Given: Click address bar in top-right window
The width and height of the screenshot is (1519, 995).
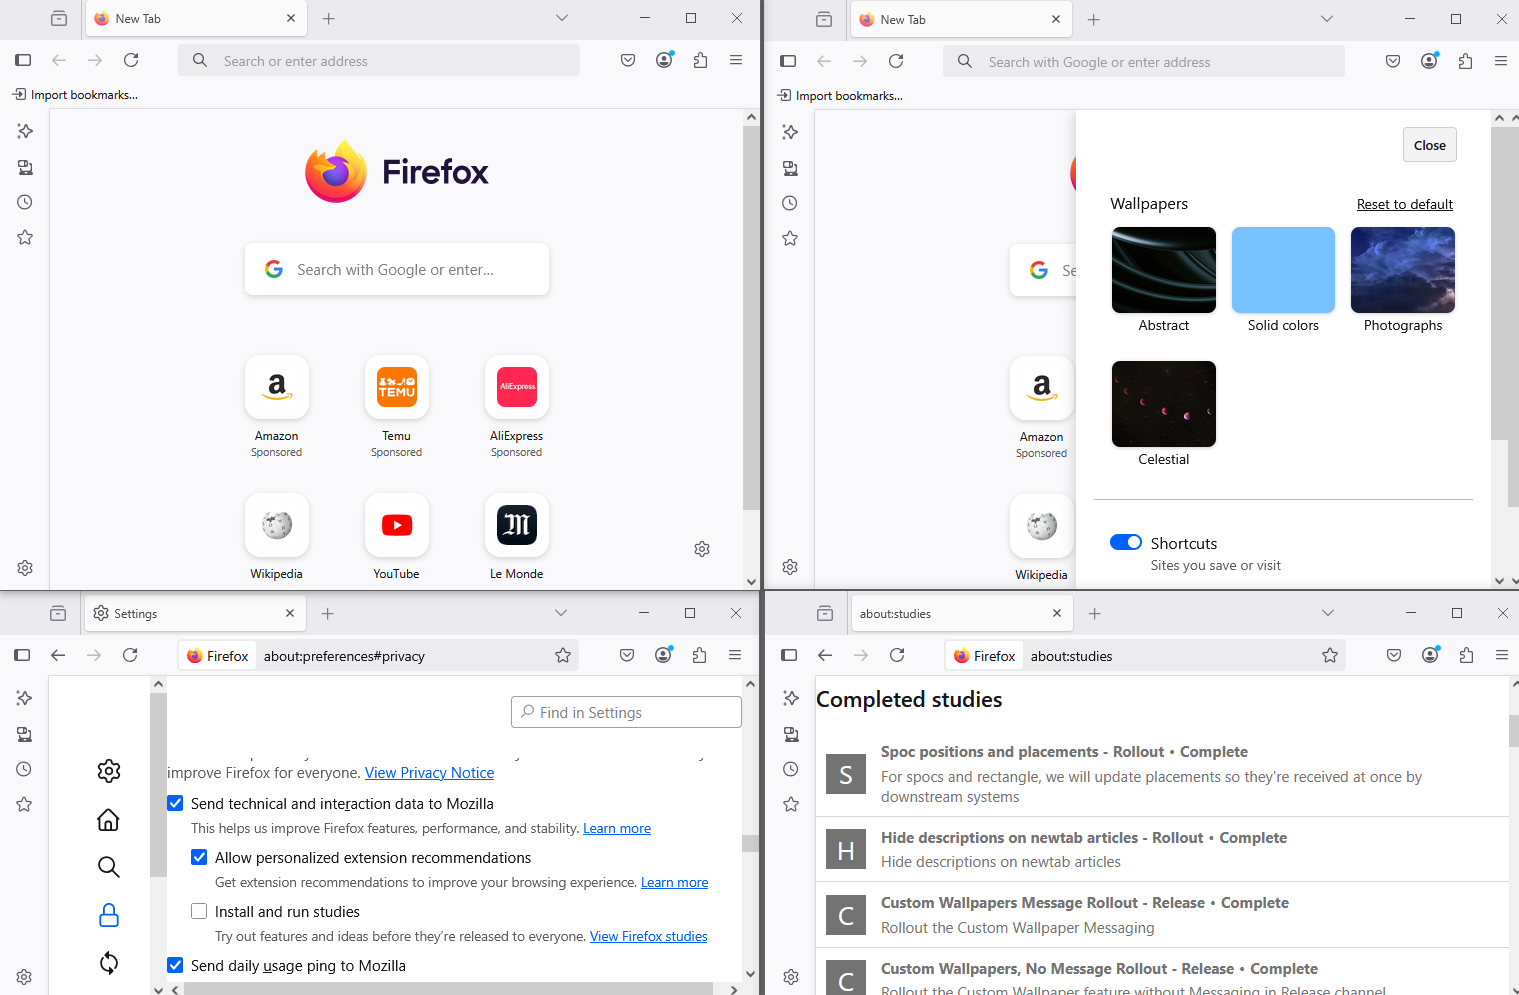Looking at the screenshot, I should pos(1144,61).
